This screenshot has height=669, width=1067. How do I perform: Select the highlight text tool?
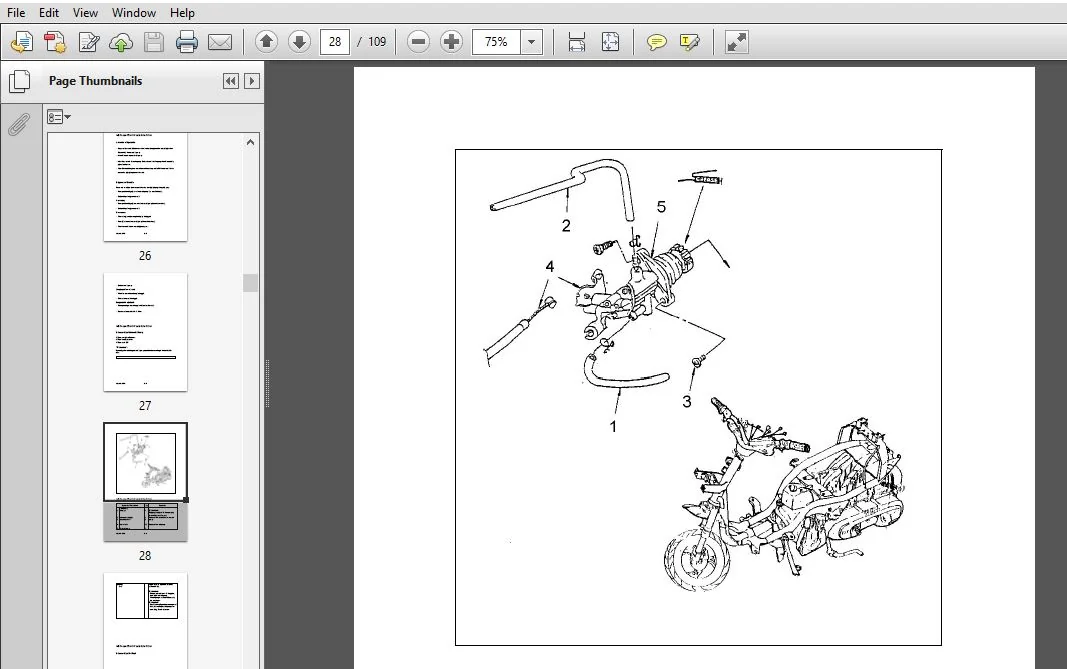[x=689, y=42]
